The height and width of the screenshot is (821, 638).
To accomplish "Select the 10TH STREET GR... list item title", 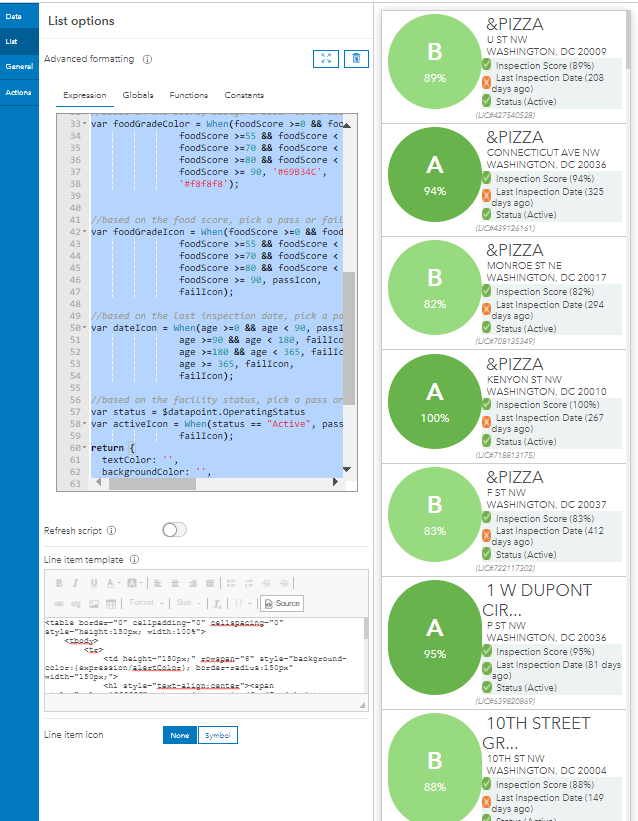I will pyautogui.click(x=536, y=733).
